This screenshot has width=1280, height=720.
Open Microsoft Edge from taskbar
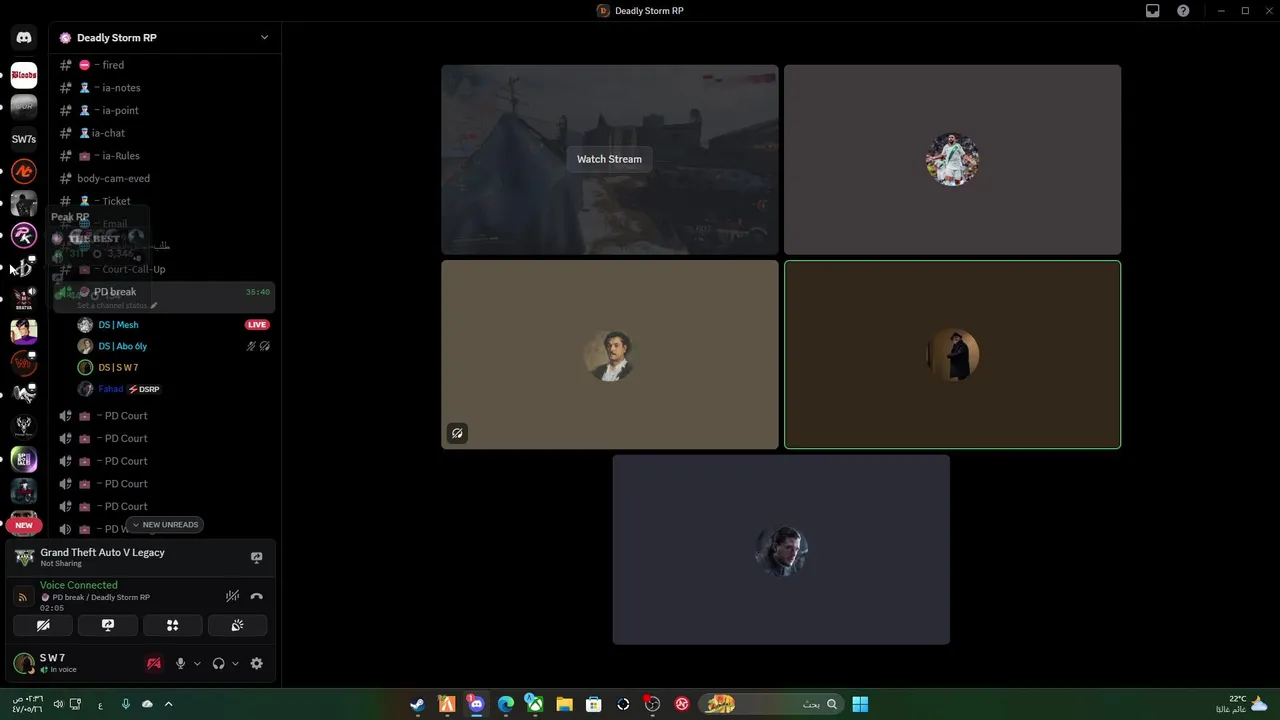[x=506, y=704]
